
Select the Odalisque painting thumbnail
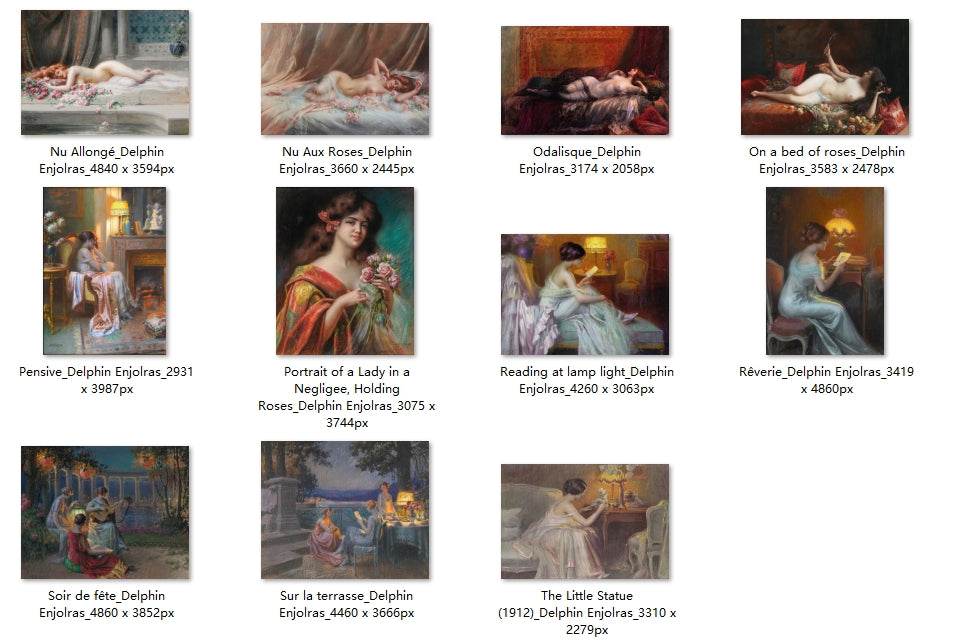(585, 80)
